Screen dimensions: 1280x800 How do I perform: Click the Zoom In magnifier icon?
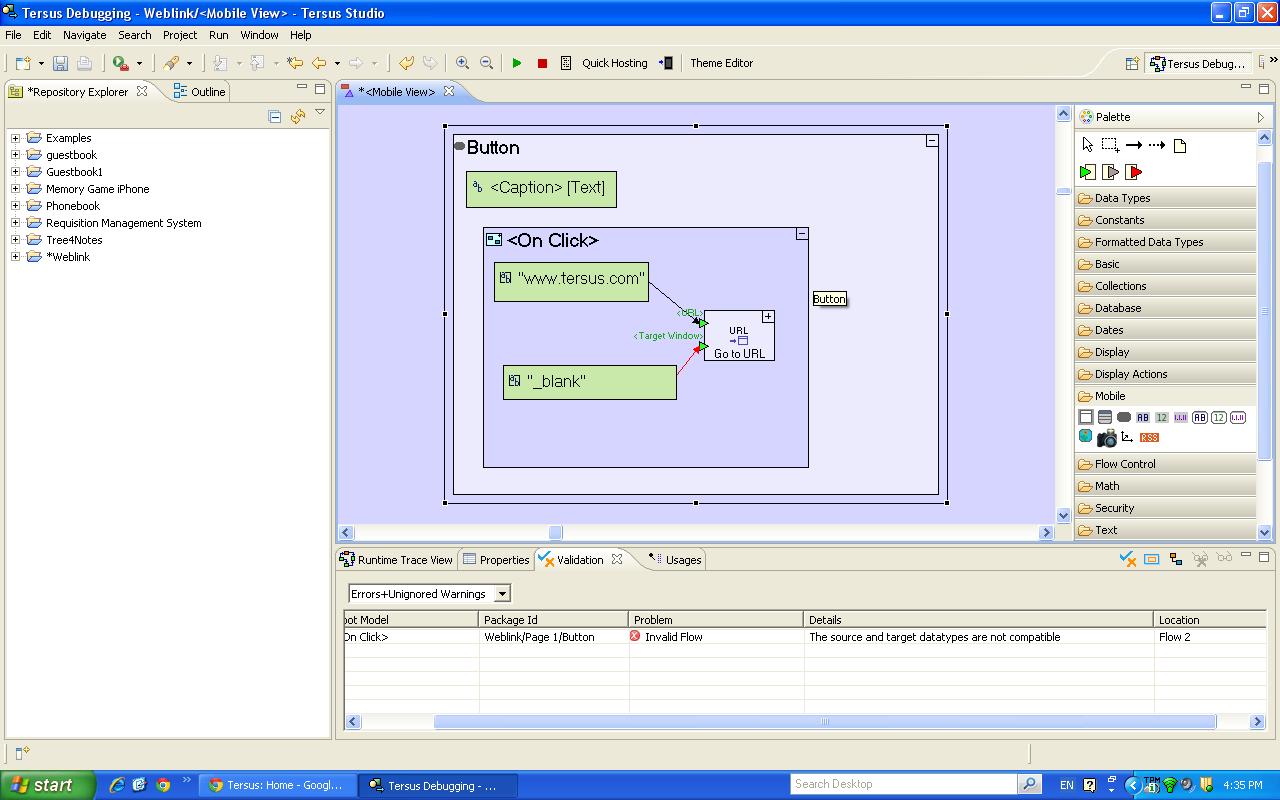pyautogui.click(x=462, y=63)
